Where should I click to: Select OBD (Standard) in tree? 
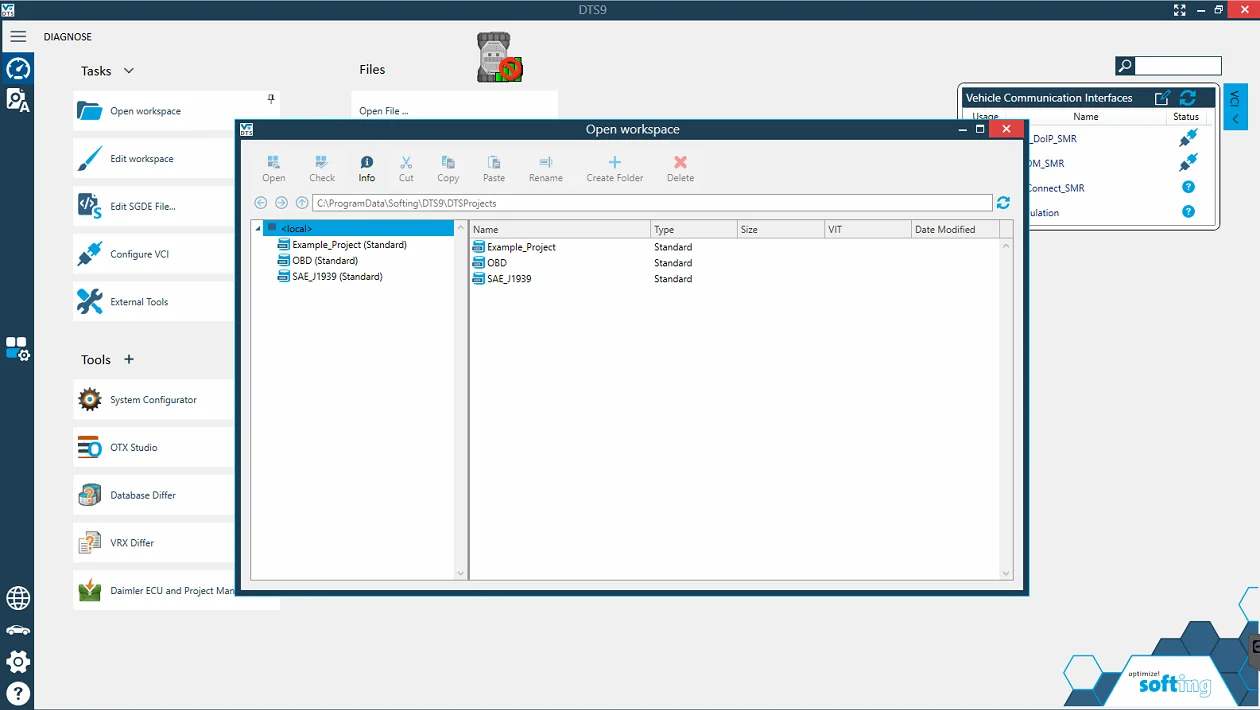pyautogui.click(x=323, y=261)
